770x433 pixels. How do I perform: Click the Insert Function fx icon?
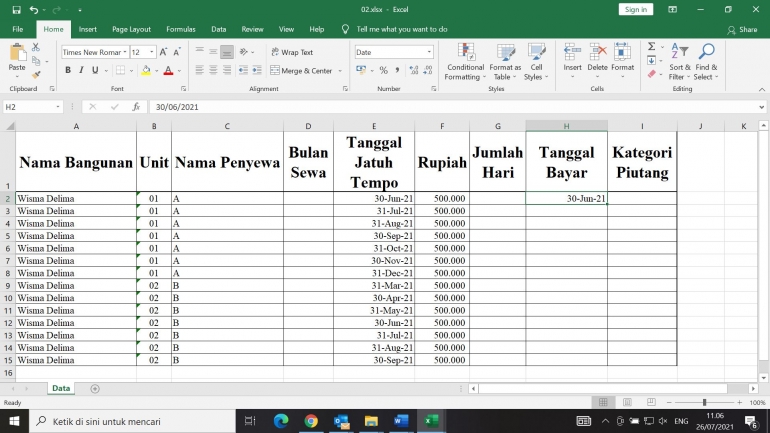136,107
